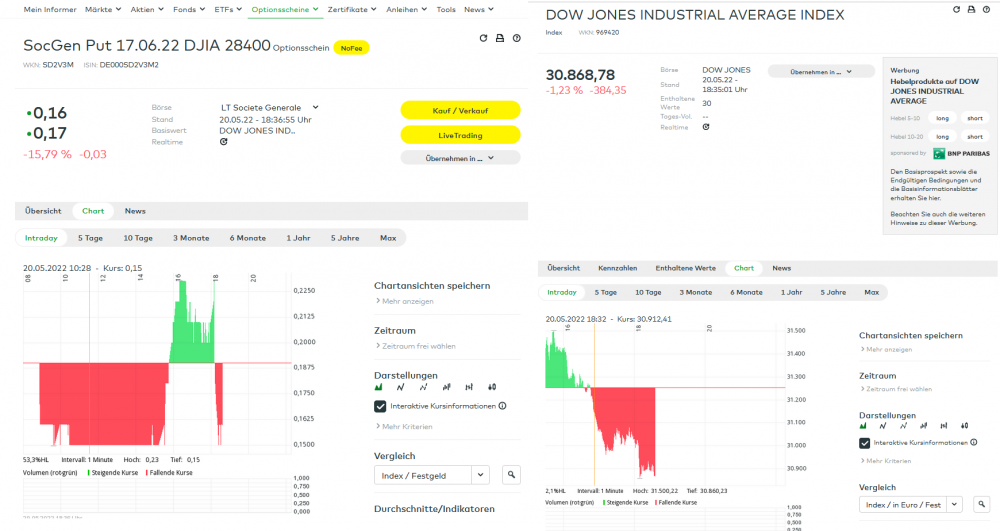The height and width of the screenshot is (531, 1000).
Task: Click search icon beside Index / Festgeld
Action: coord(511,475)
